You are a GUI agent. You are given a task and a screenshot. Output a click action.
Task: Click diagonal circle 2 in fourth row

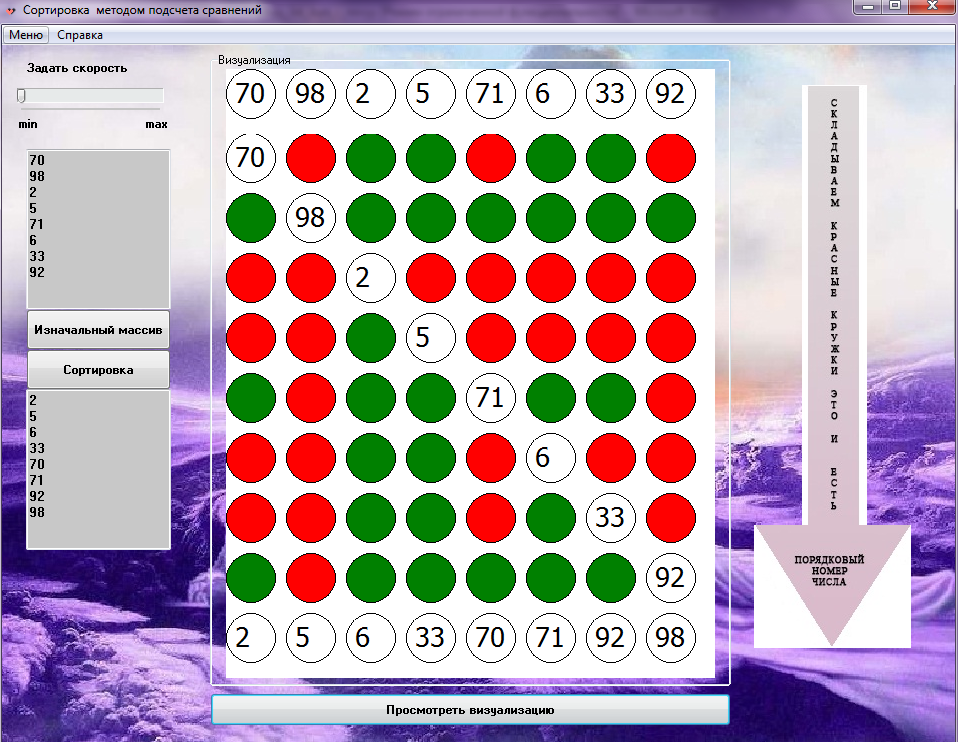pyautogui.click(x=370, y=277)
